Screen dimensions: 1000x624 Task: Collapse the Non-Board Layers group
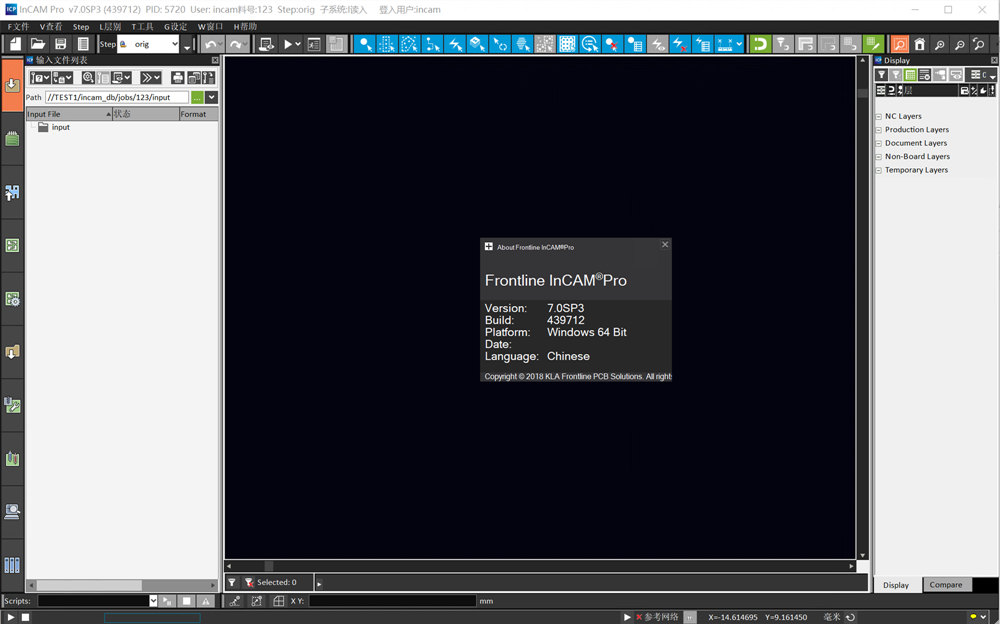coord(878,157)
